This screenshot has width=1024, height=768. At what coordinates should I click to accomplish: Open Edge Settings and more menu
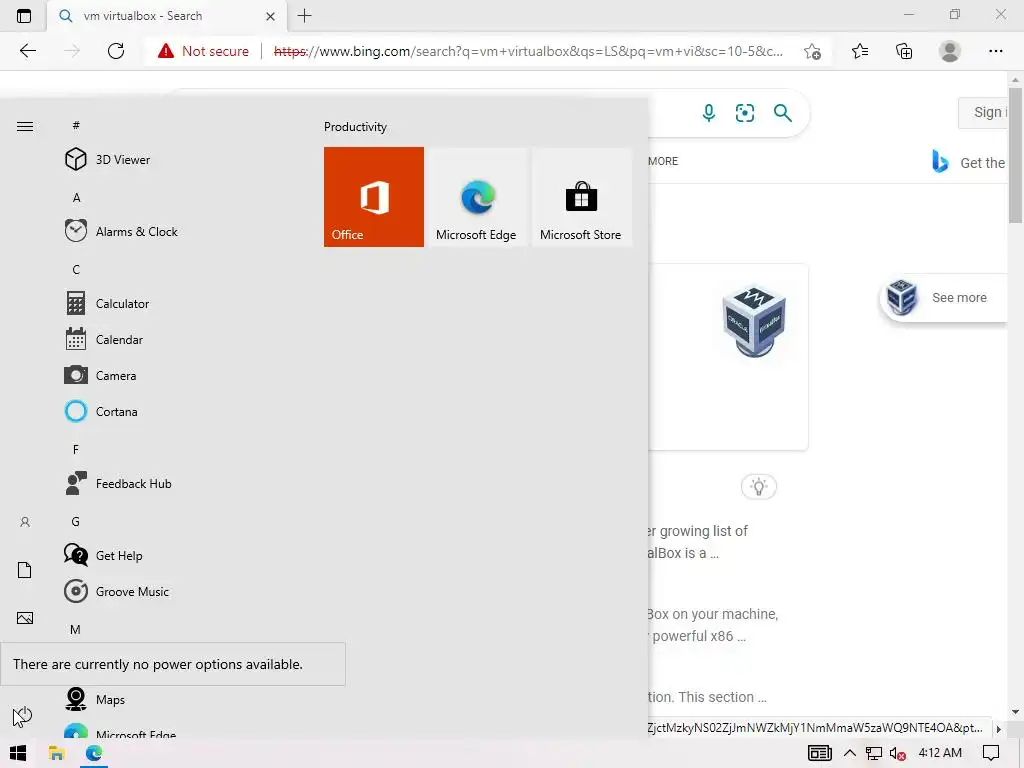tap(995, 51)
